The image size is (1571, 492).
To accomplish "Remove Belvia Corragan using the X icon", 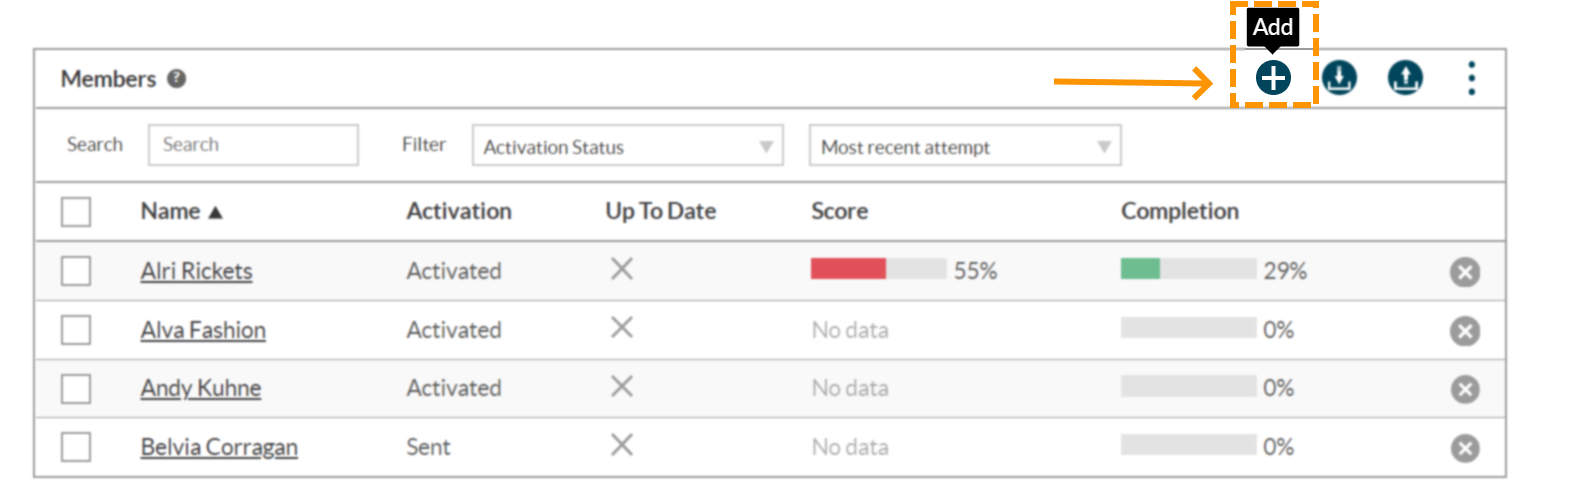I will point(1465,448).
